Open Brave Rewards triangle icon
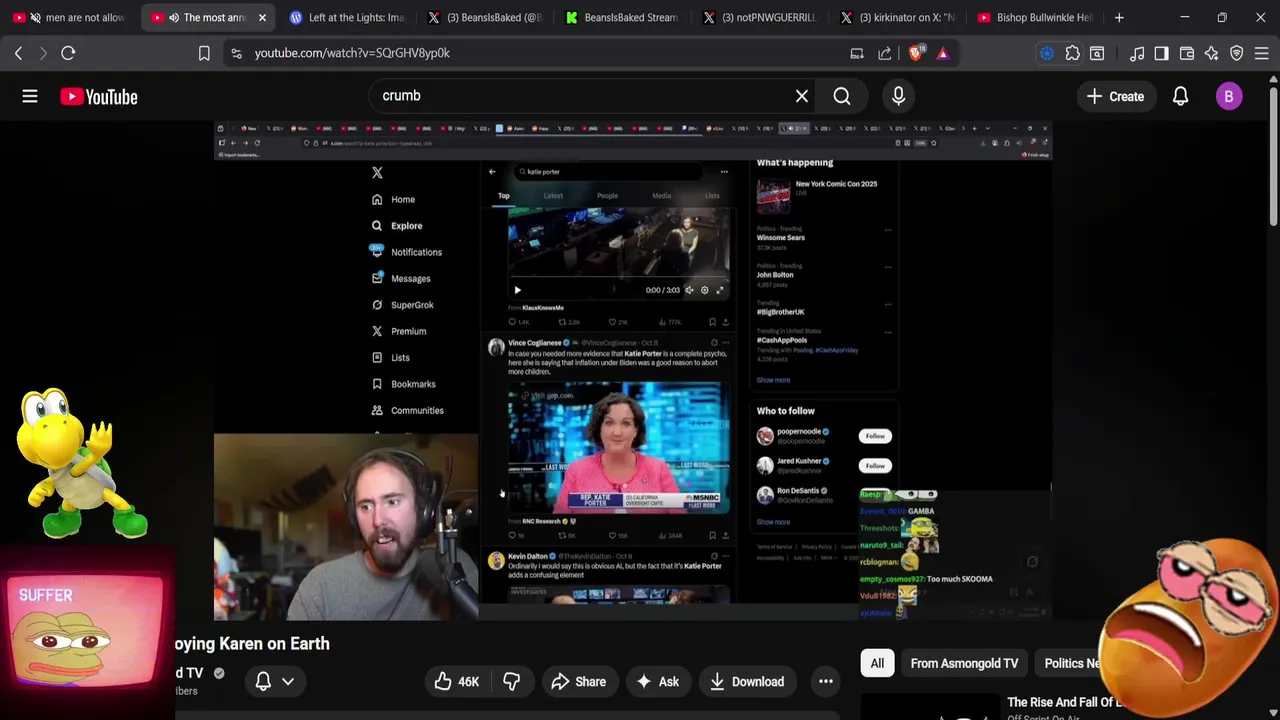This screenshot has height=720, width=1280. point(943,53)
